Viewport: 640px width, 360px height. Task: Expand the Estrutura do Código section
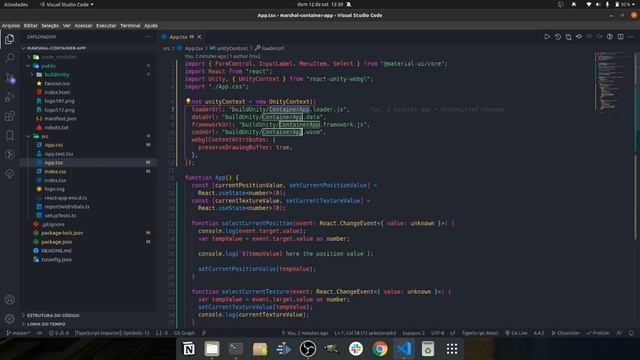[88, 315]
